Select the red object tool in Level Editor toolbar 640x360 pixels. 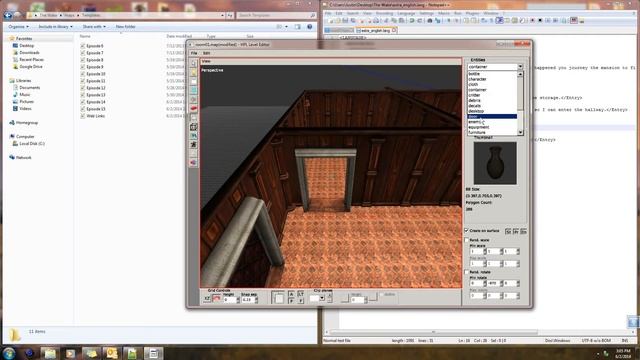pos(193,109)
